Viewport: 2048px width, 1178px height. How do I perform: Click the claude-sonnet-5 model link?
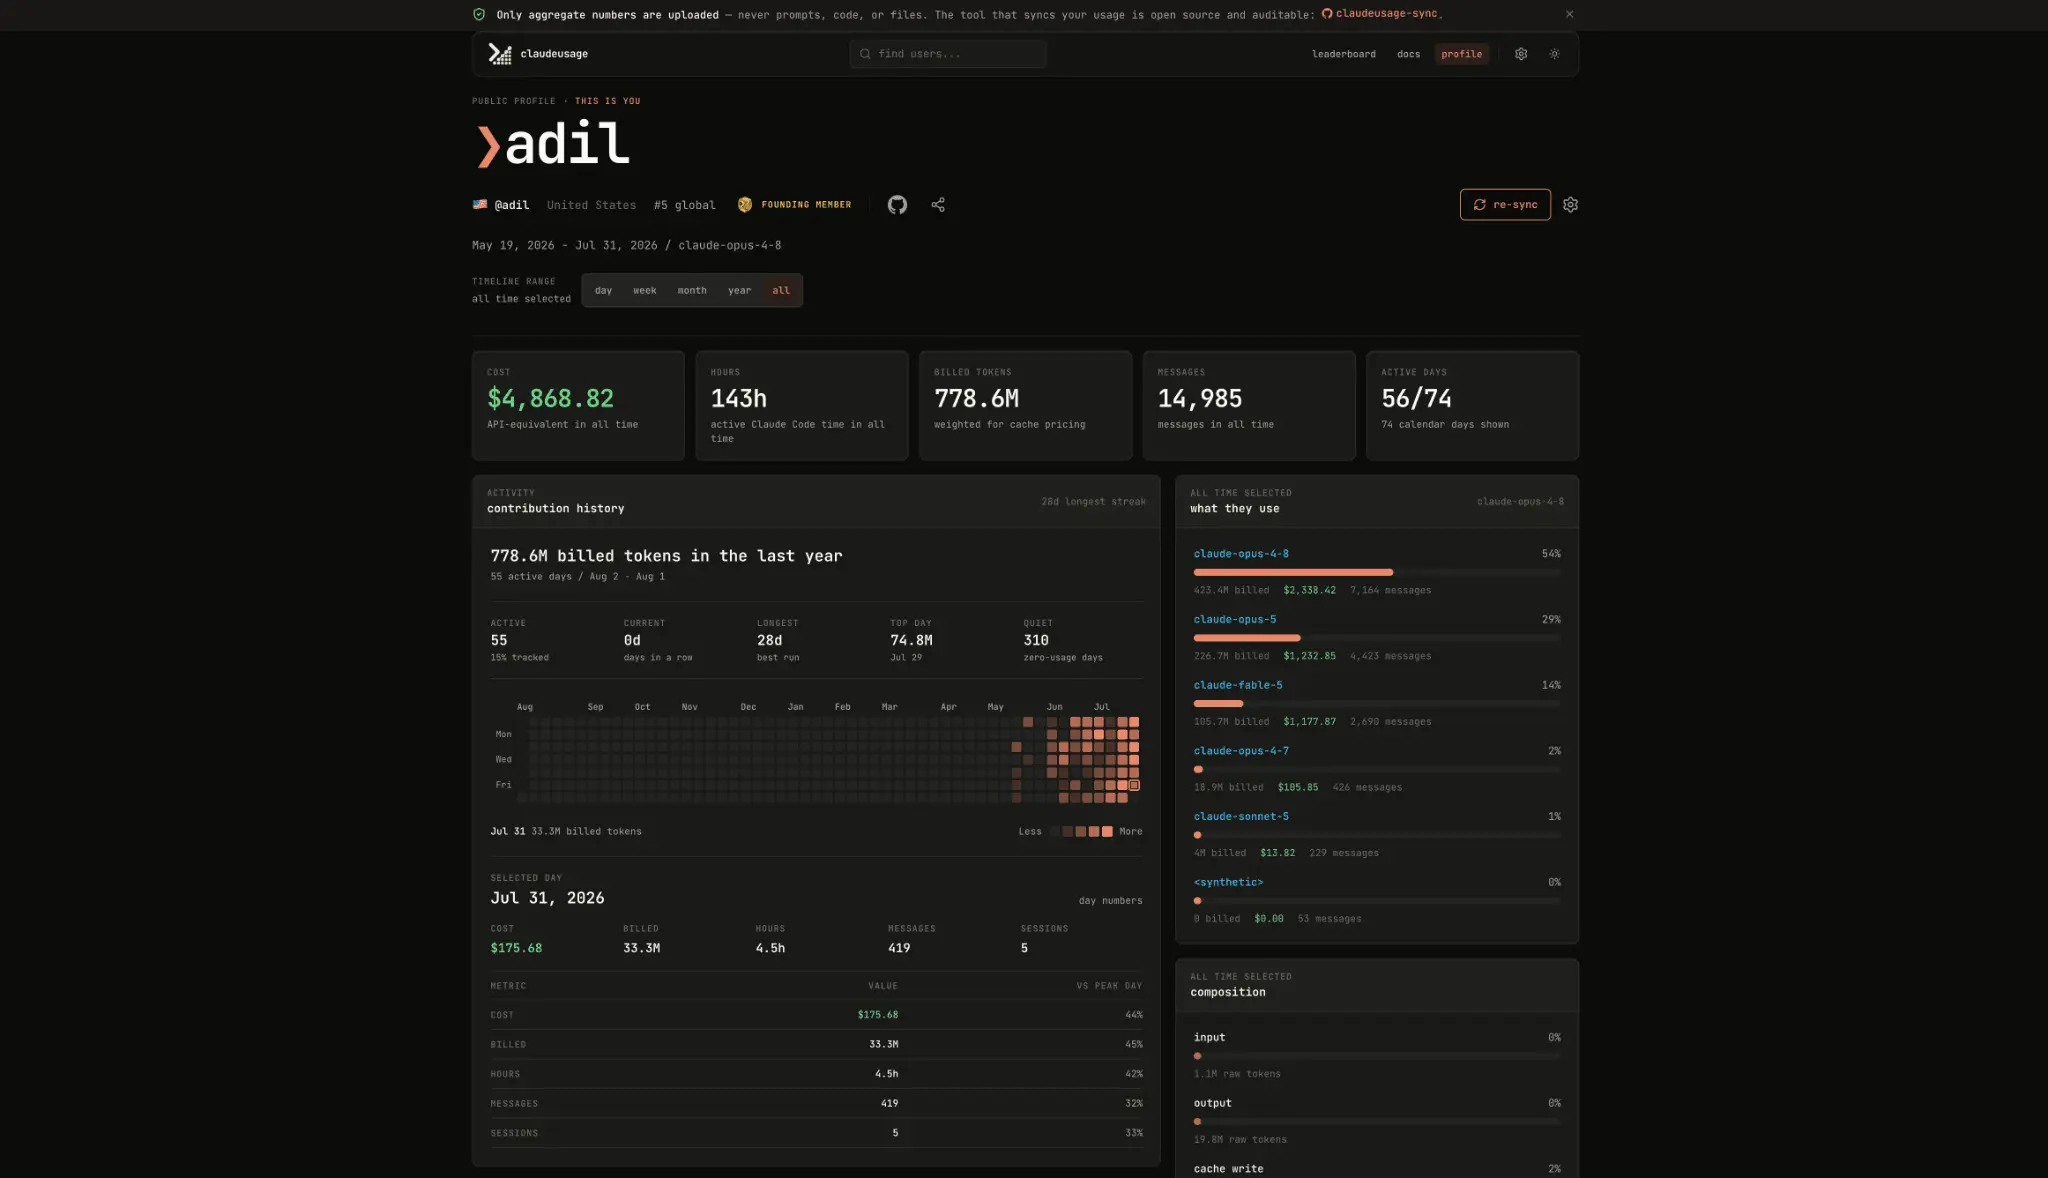tap(1241, 817)
